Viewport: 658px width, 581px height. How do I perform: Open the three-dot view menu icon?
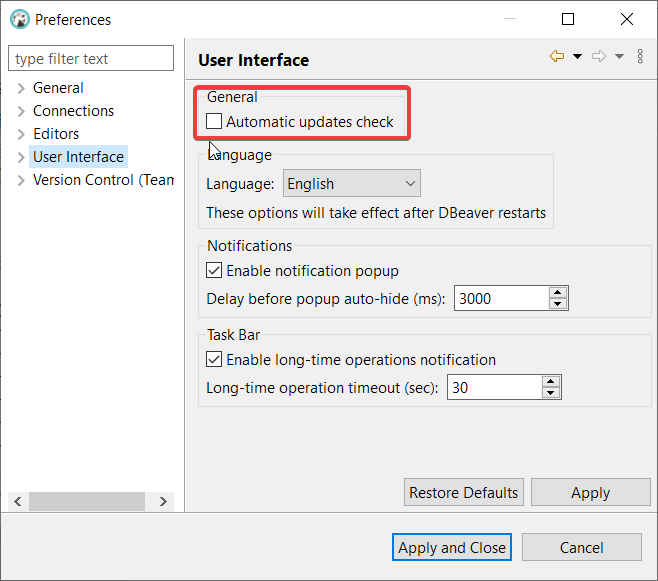point(640,56)
